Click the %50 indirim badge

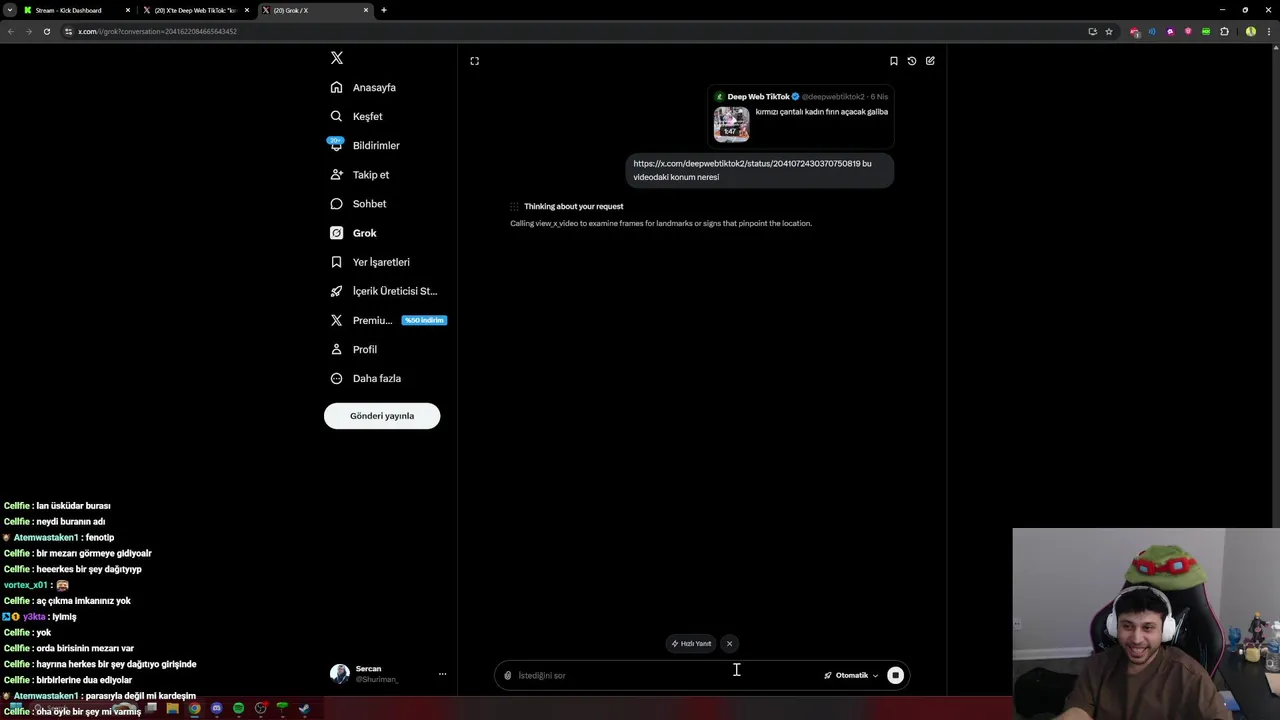424,320
